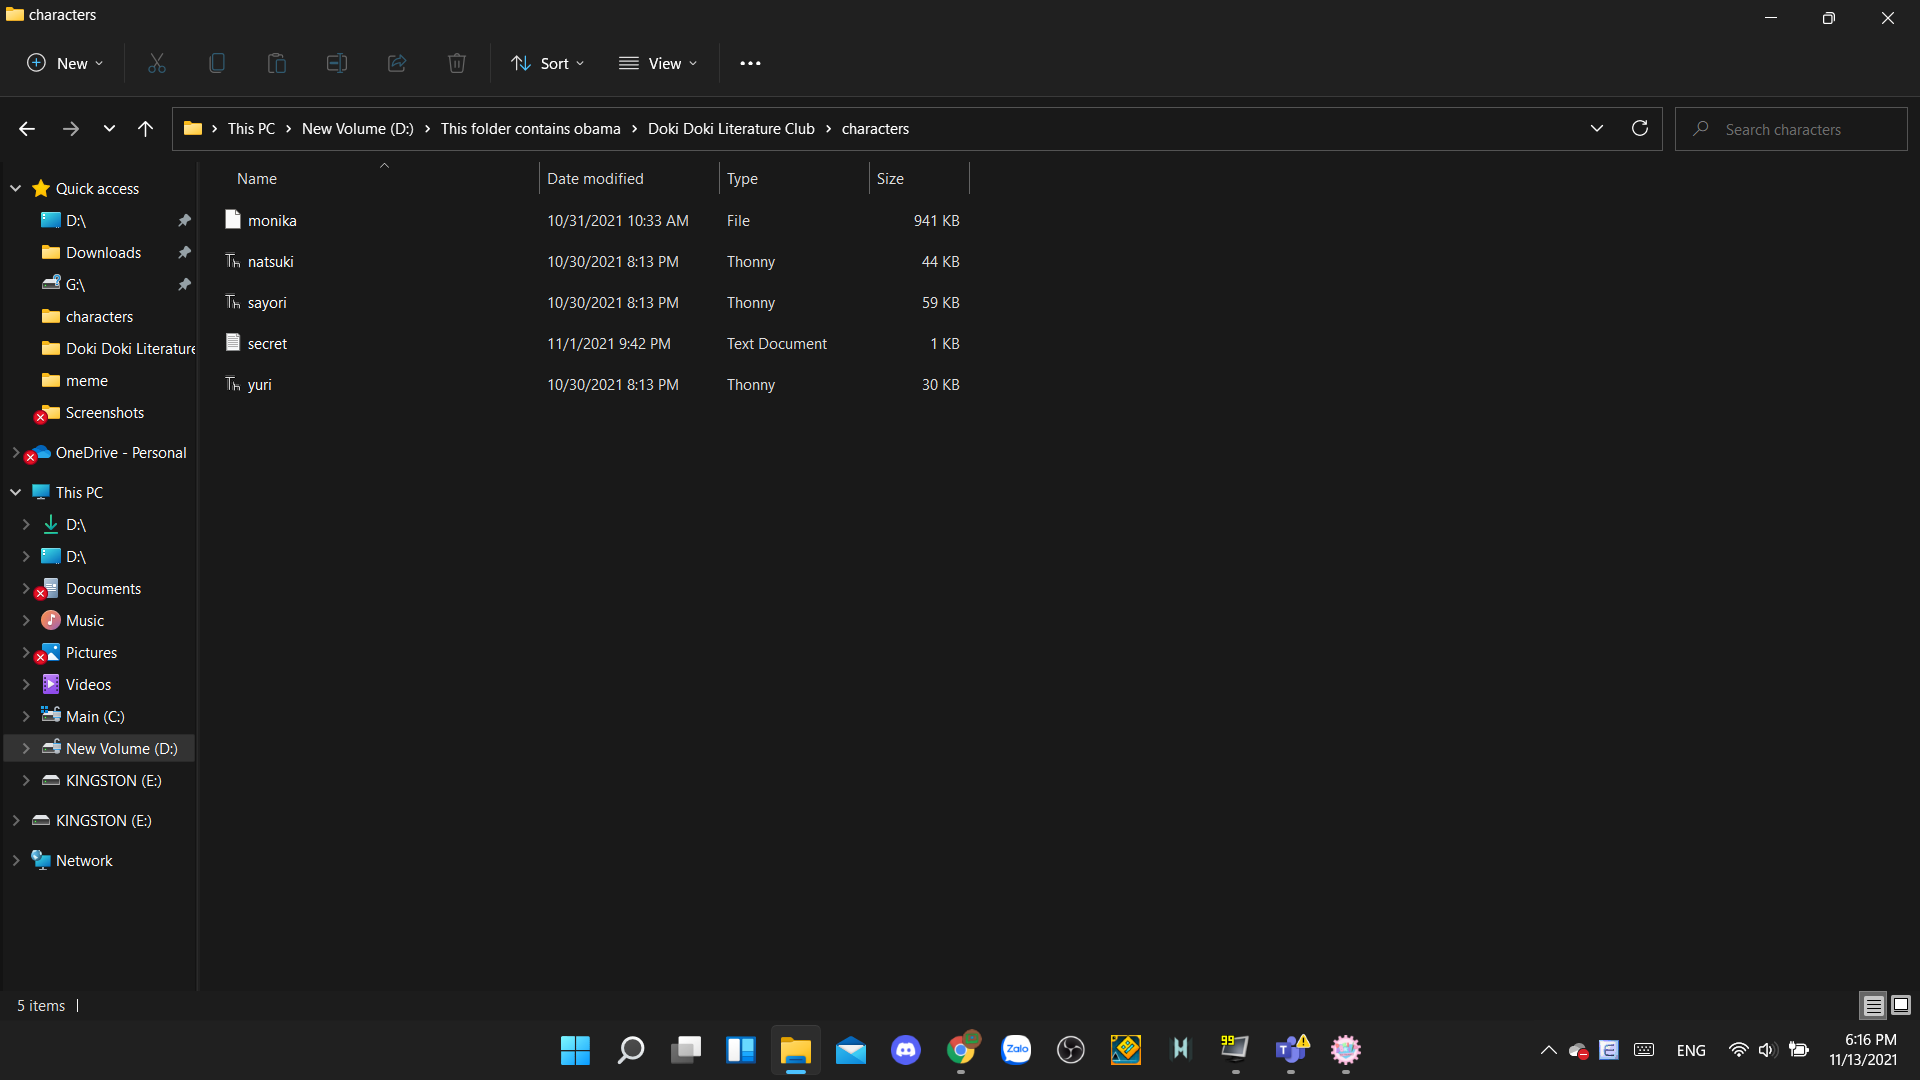This screenshot has width=1920, height=1080.
Task: Select the Rename icon in the toolbar
Action: pos(336,62)
